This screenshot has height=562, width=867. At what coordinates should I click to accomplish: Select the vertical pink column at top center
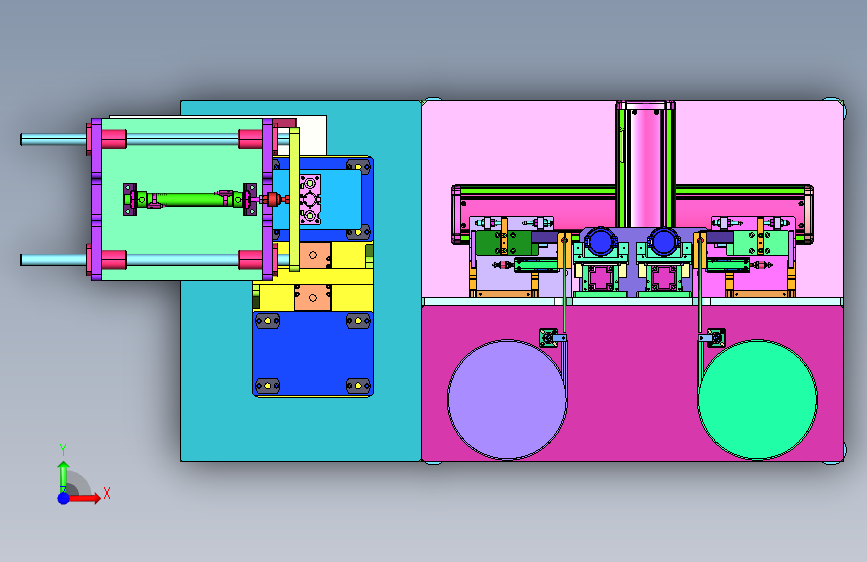point(645,166)
